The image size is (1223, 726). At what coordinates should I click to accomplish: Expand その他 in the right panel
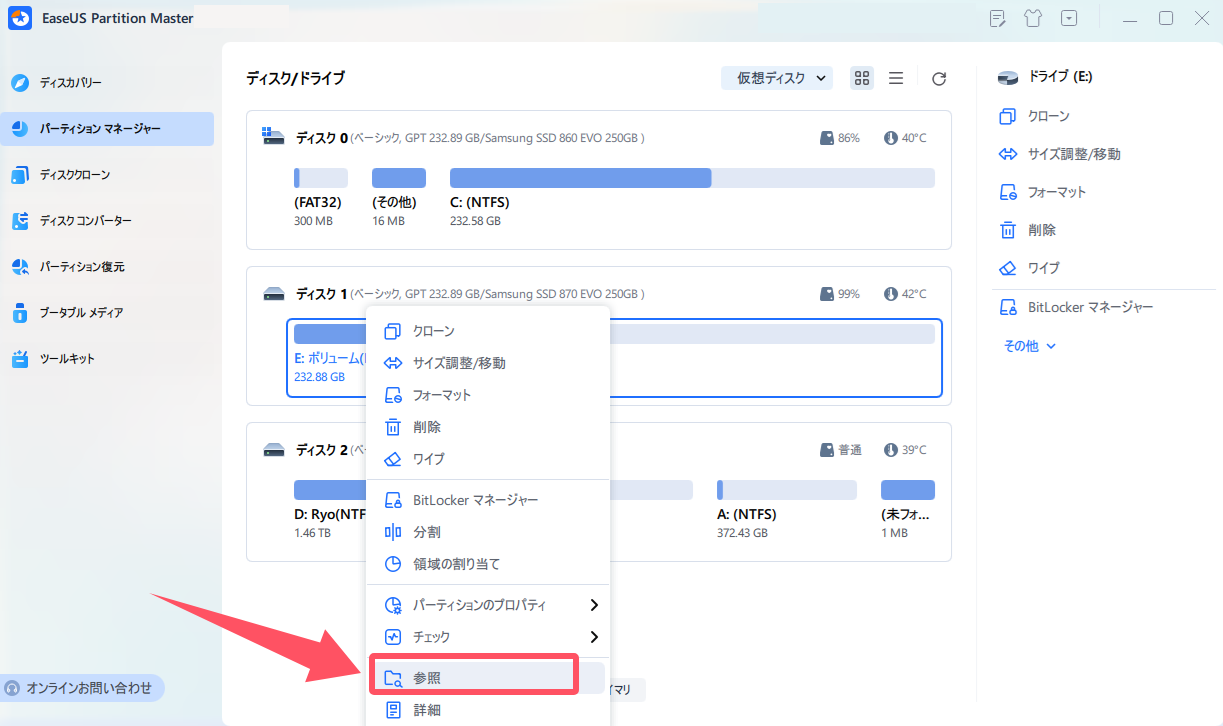coord(1030,346)
